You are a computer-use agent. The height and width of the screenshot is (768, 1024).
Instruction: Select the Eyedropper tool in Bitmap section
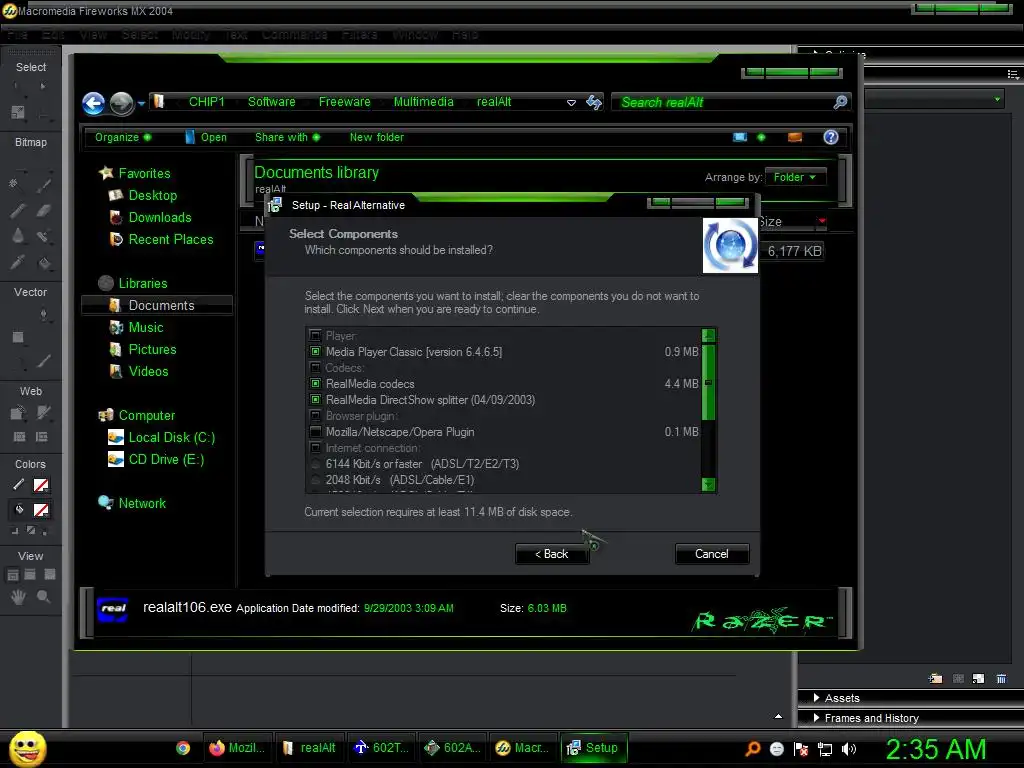[x=18, y=263]
